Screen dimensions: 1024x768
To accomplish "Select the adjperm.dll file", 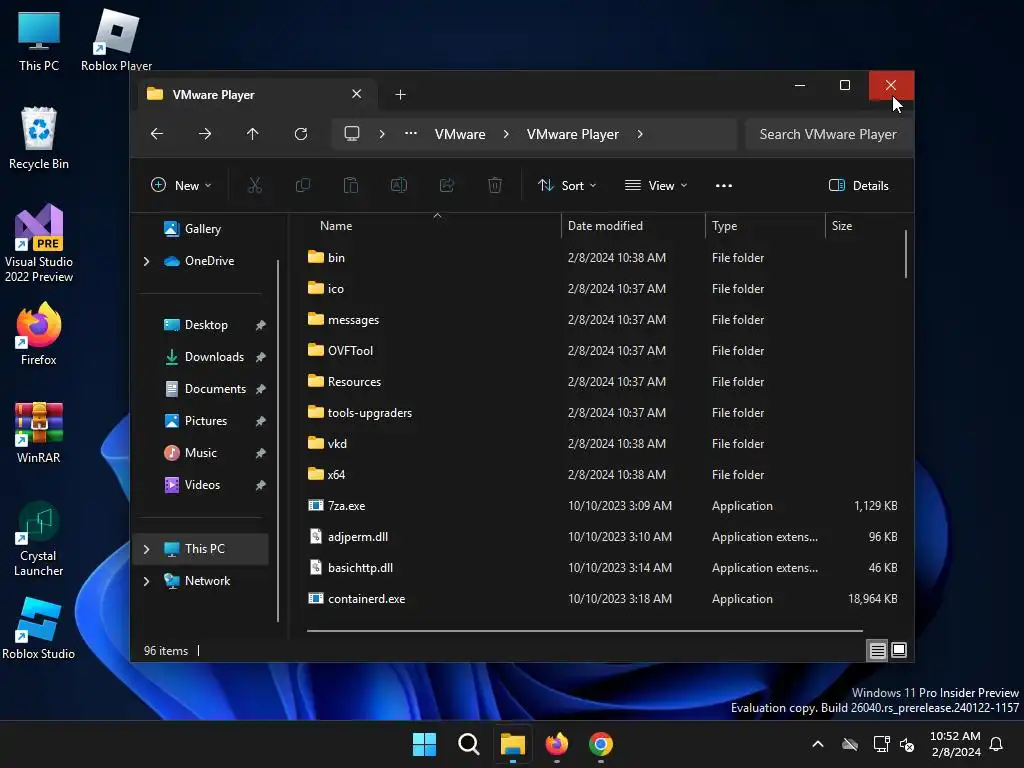I will pos(358,537).
